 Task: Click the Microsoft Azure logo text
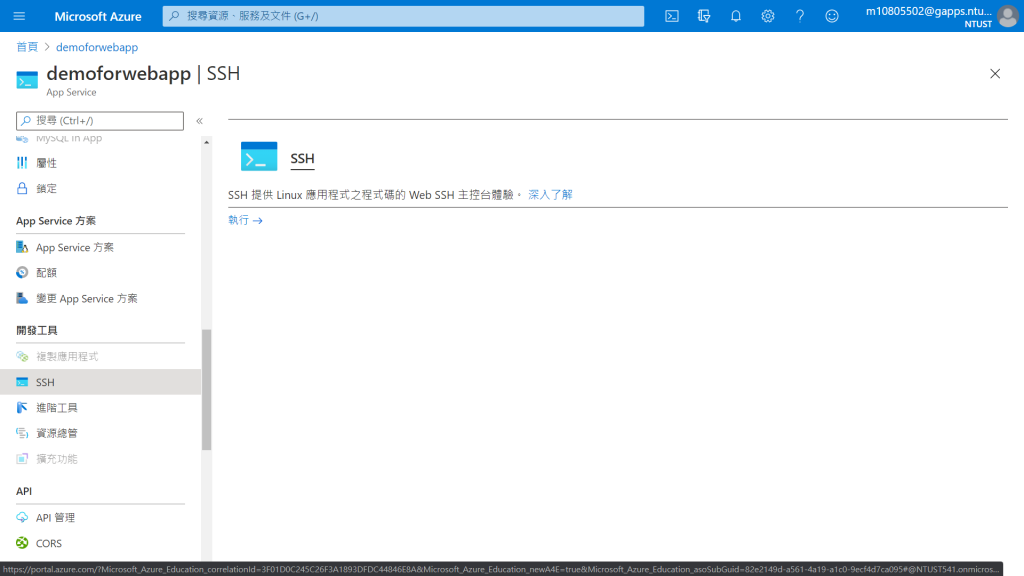98,16
